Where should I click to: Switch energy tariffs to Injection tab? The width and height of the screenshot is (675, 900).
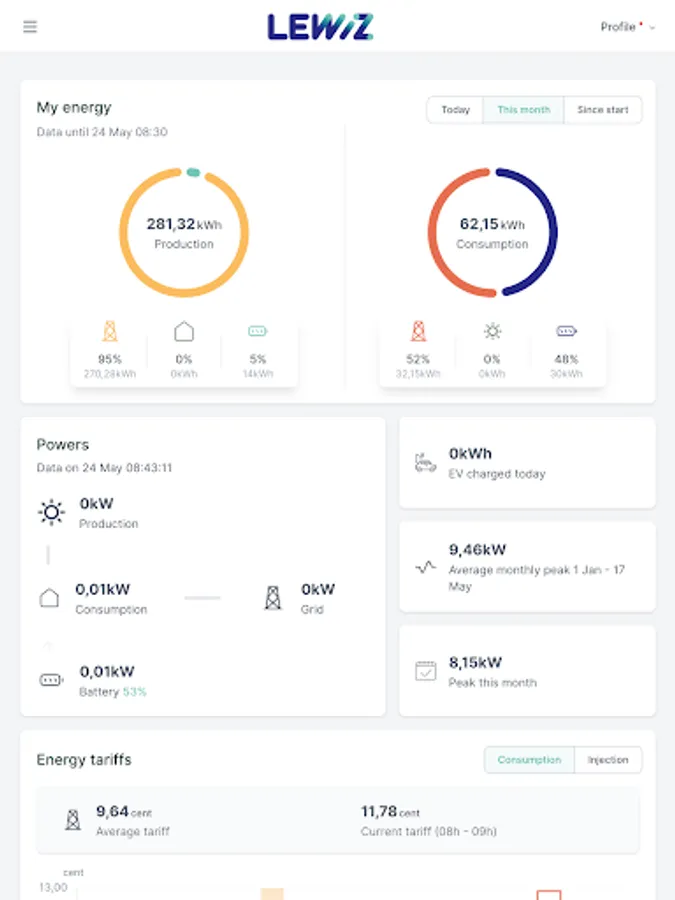[x=608, y=760]
